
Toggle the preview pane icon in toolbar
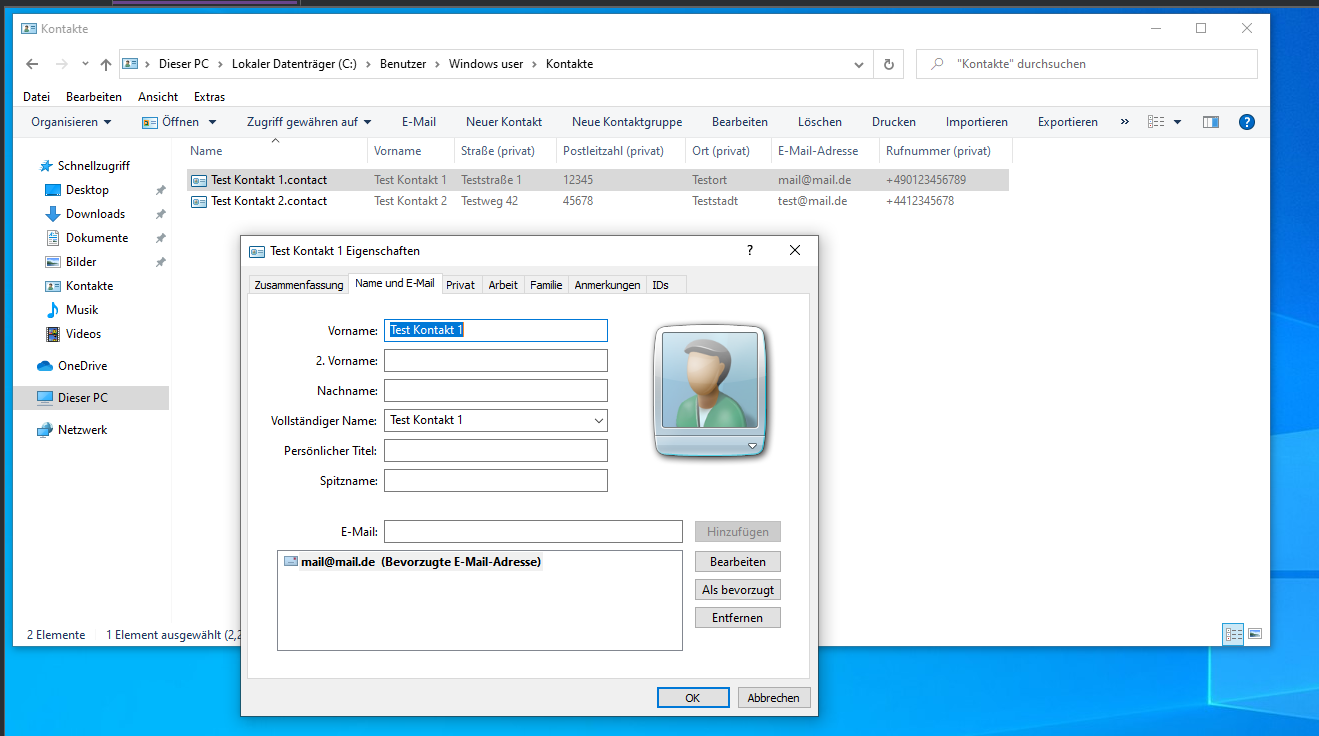[x=1211, y=122]
